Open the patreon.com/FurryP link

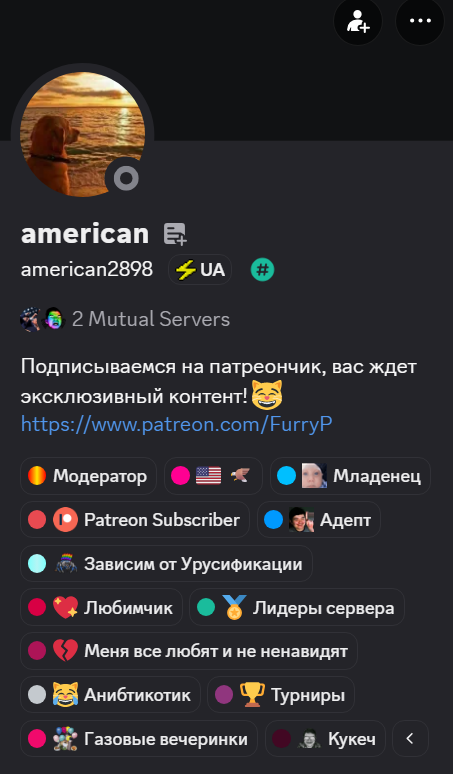click(x=176, y=424)
